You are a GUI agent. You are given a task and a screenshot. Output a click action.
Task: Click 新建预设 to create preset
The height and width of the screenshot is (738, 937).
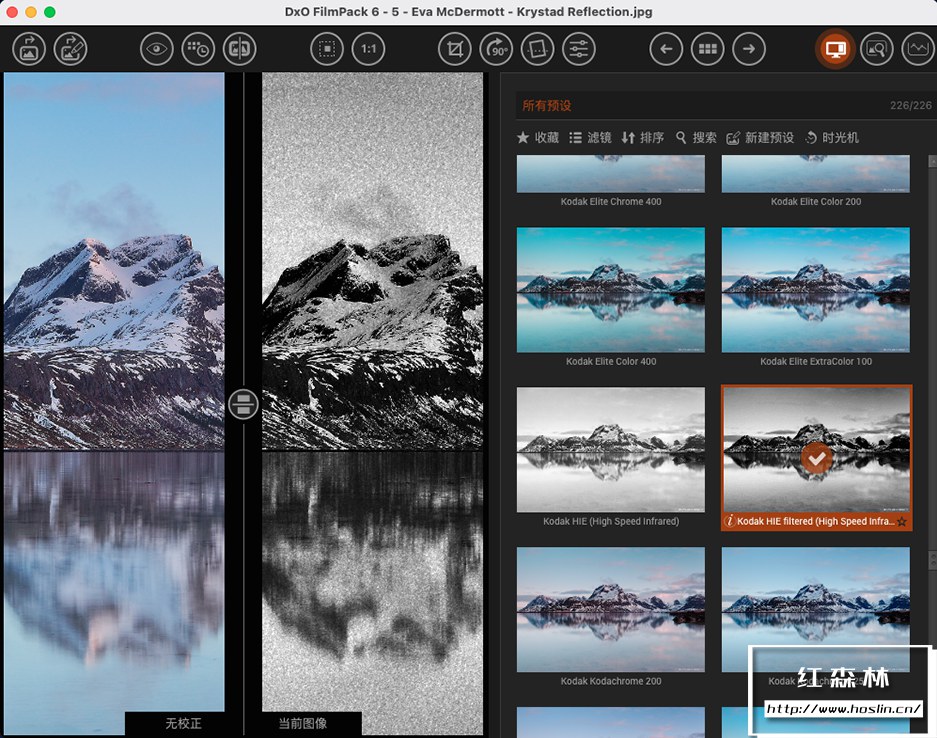click(x=760, y=137)
